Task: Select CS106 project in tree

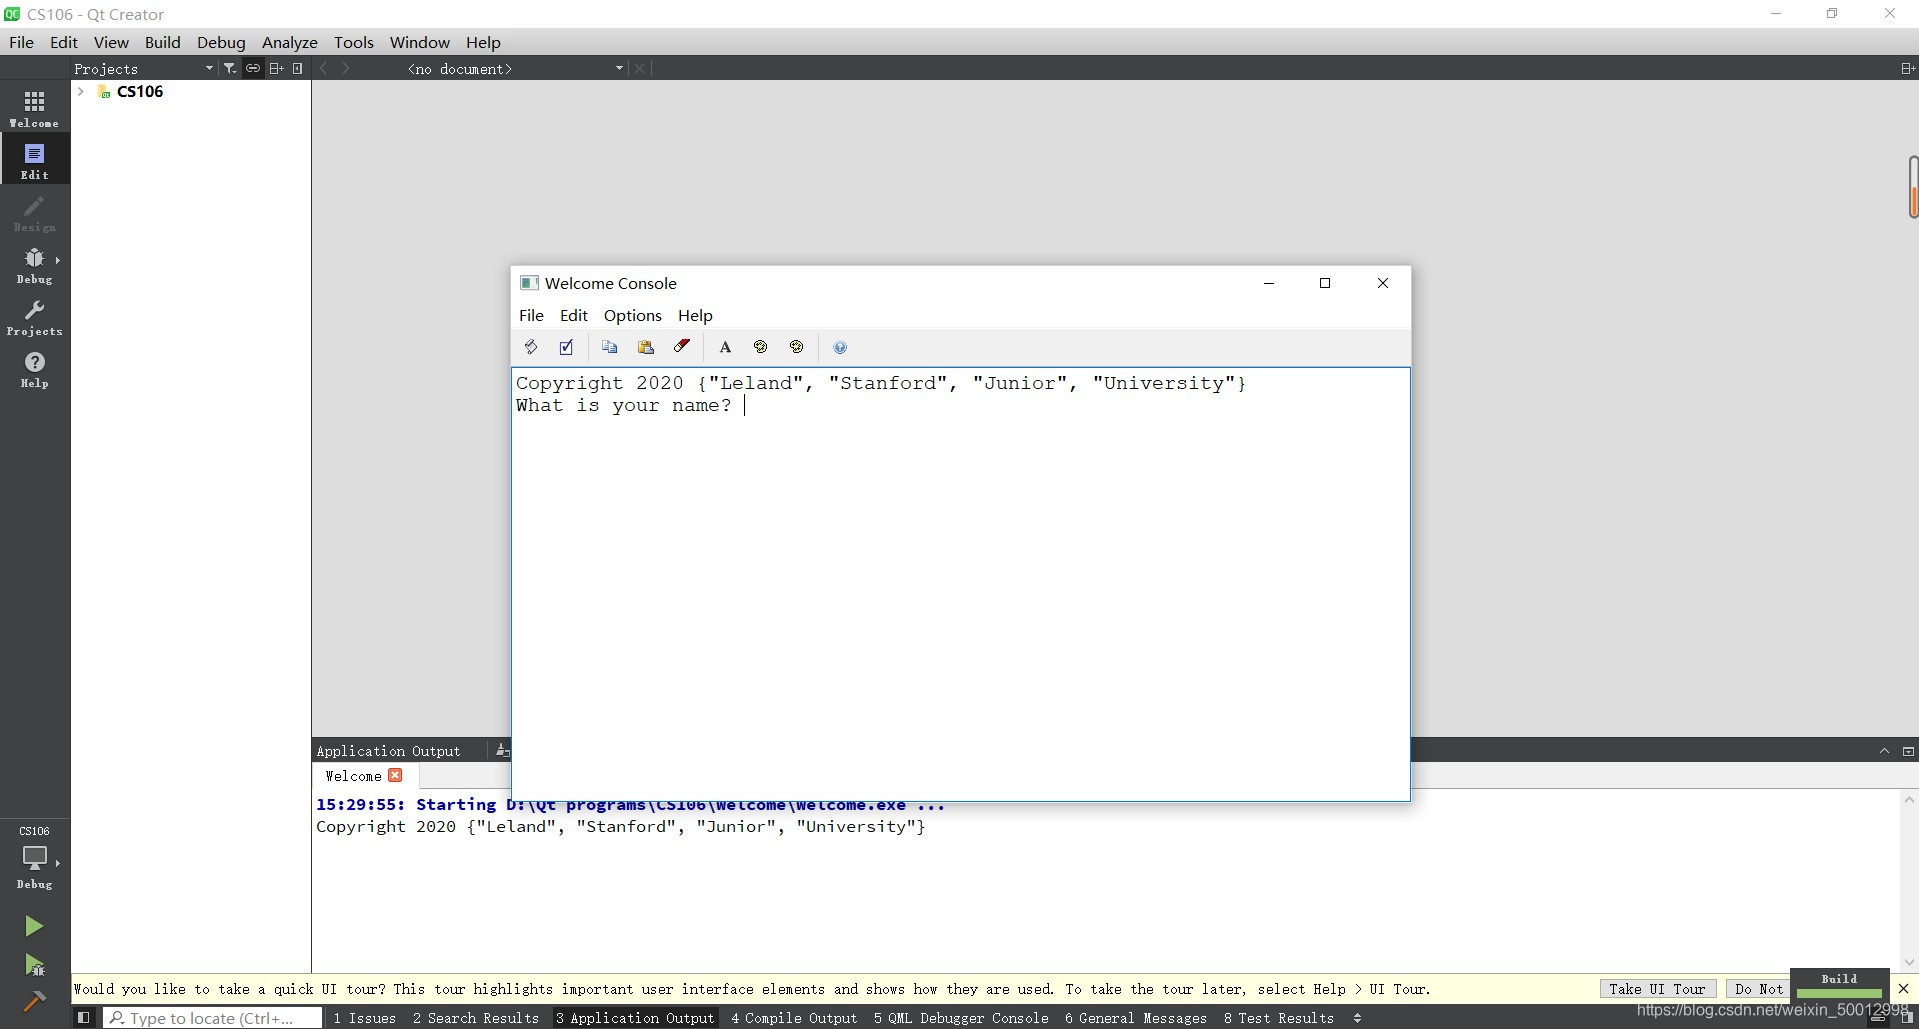Action: coord(139,91)
